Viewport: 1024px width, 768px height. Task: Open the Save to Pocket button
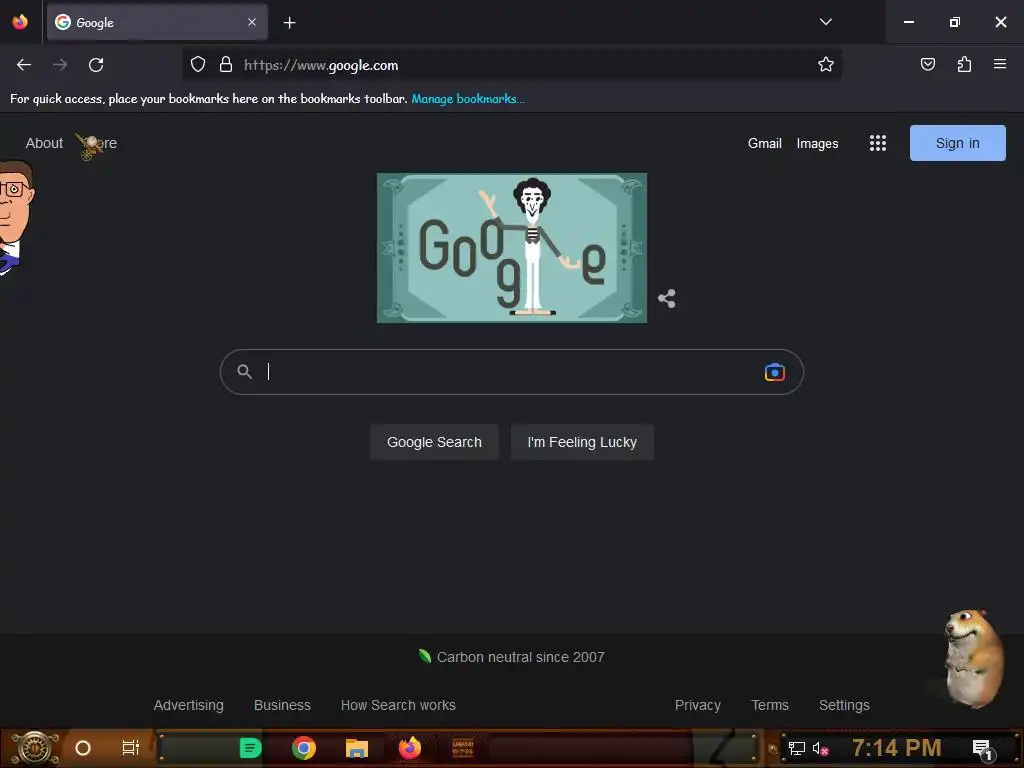(927, 64)
